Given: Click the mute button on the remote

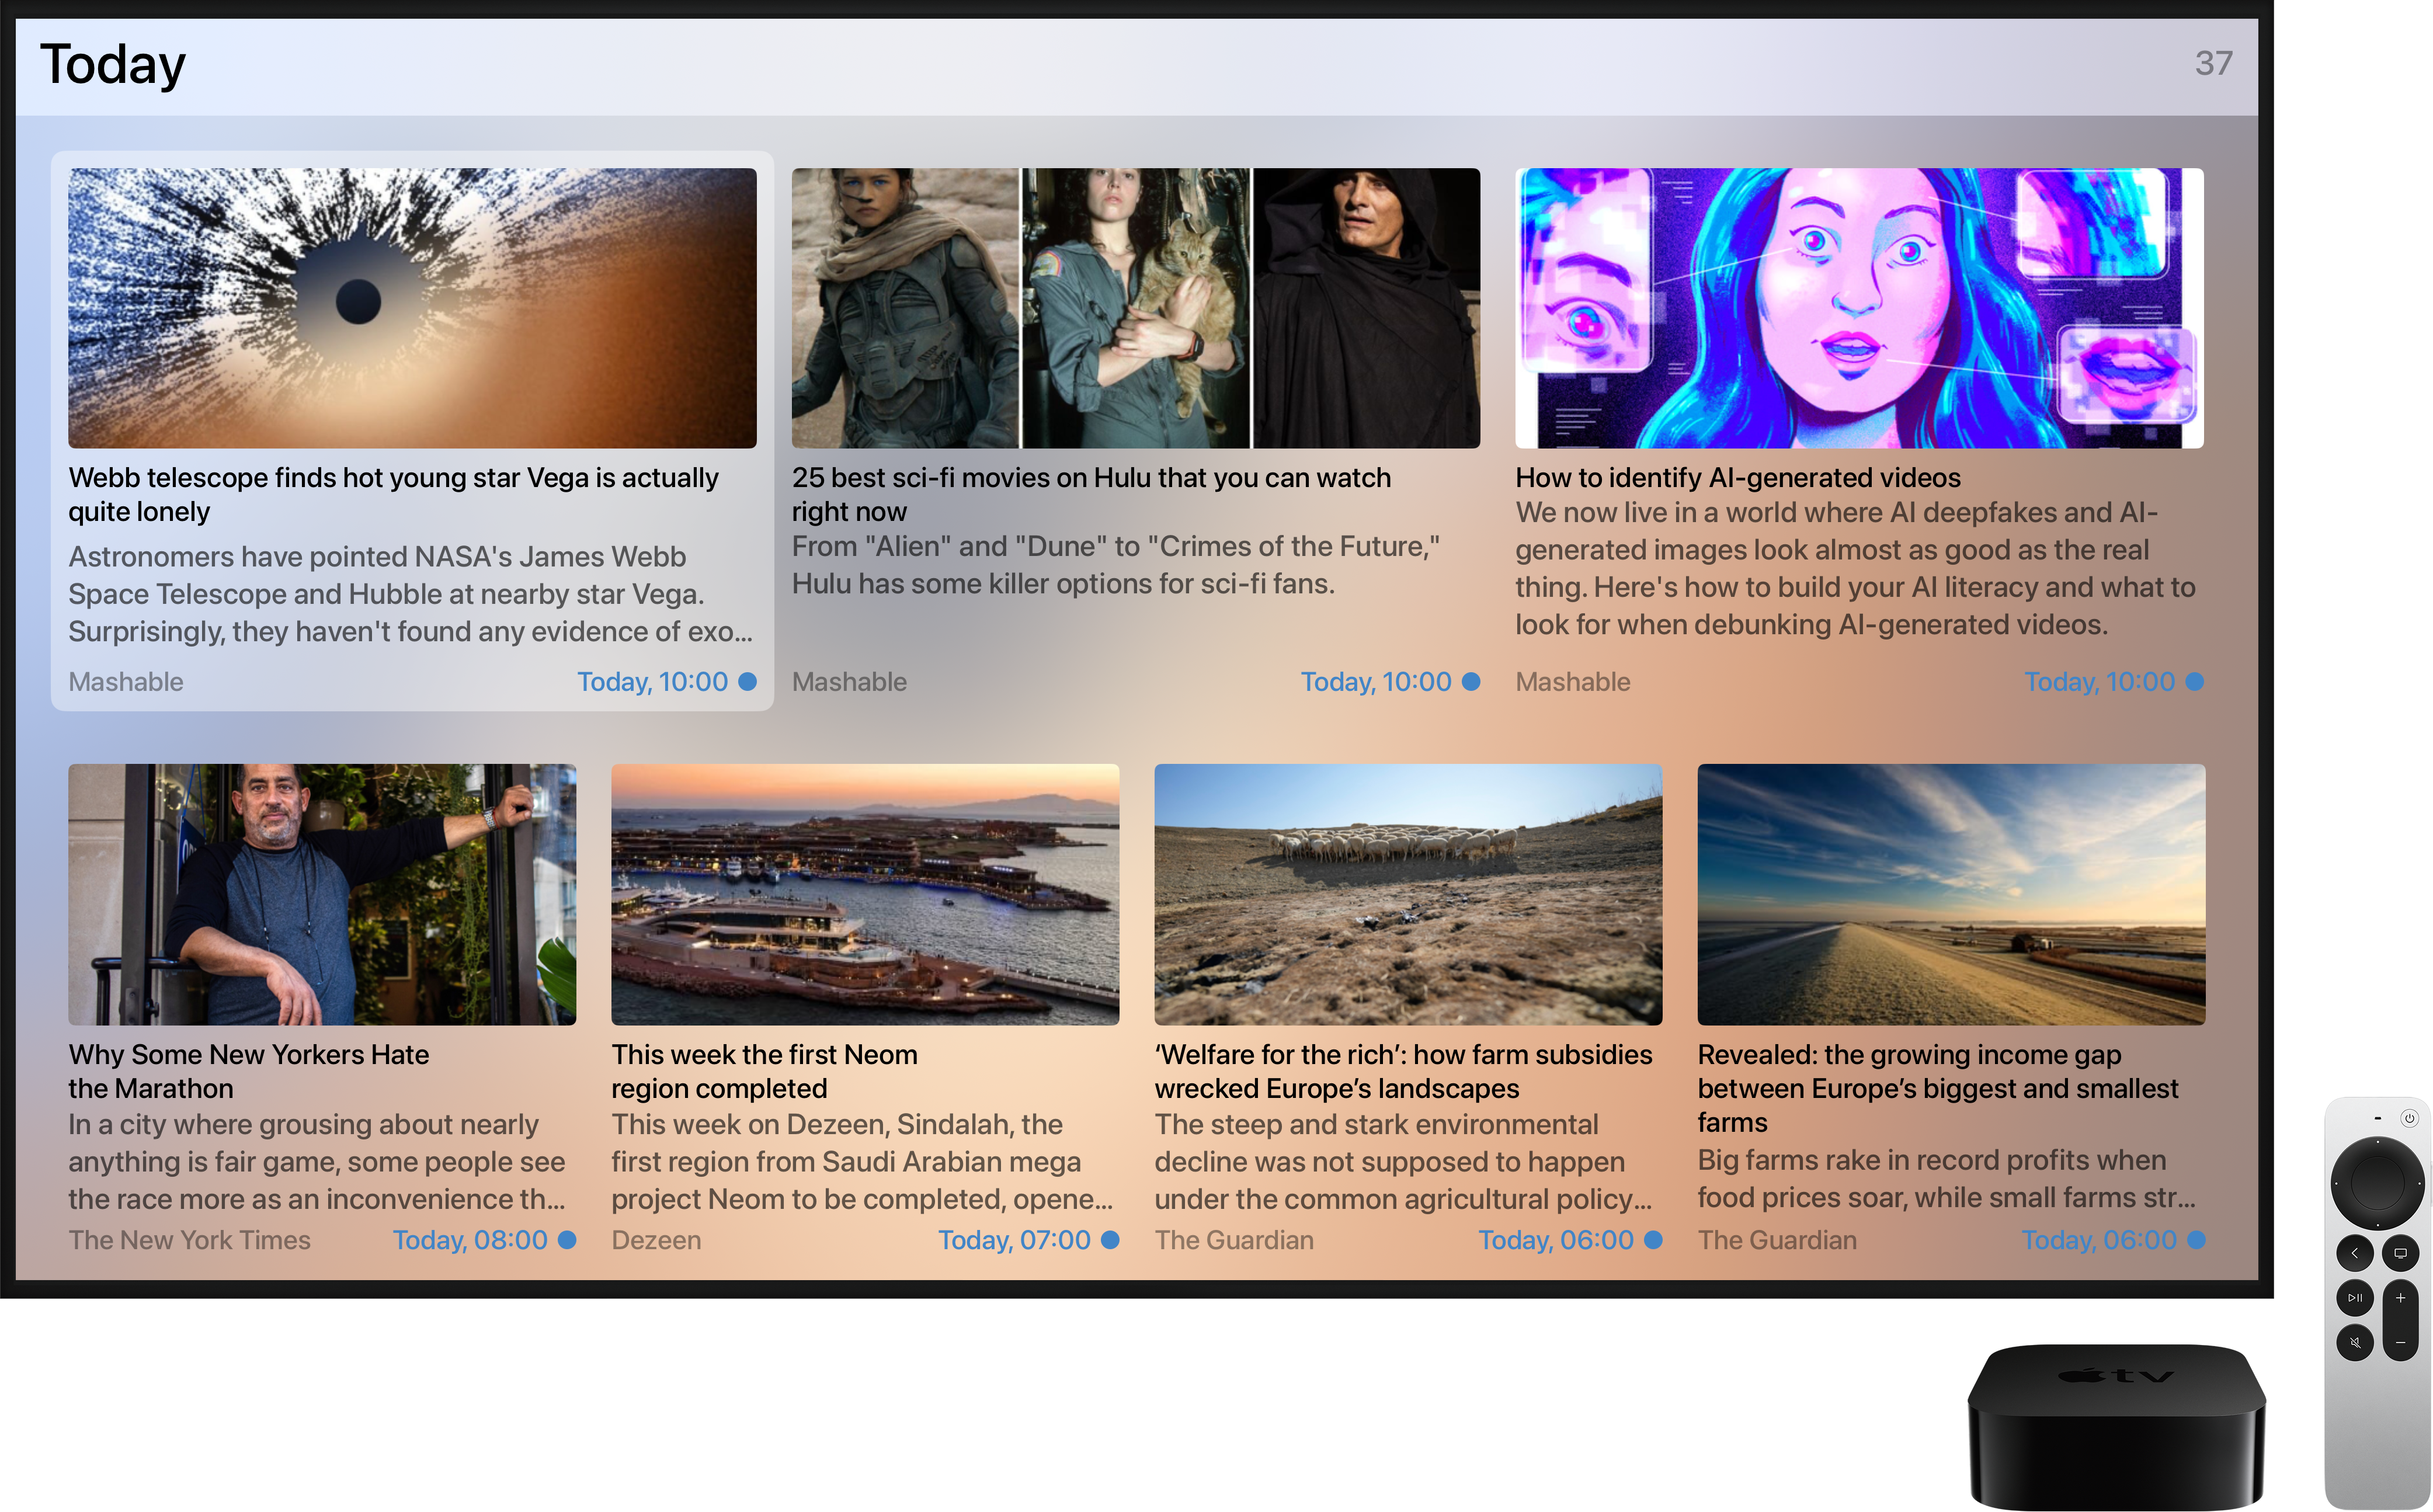Looking at the screenshot, I should point(2354,1342).
